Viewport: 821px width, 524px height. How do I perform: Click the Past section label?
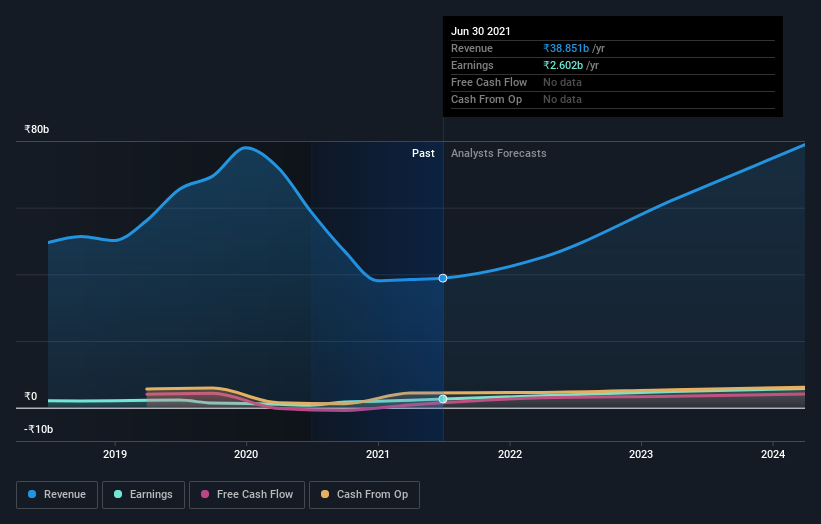coord(423,153)
